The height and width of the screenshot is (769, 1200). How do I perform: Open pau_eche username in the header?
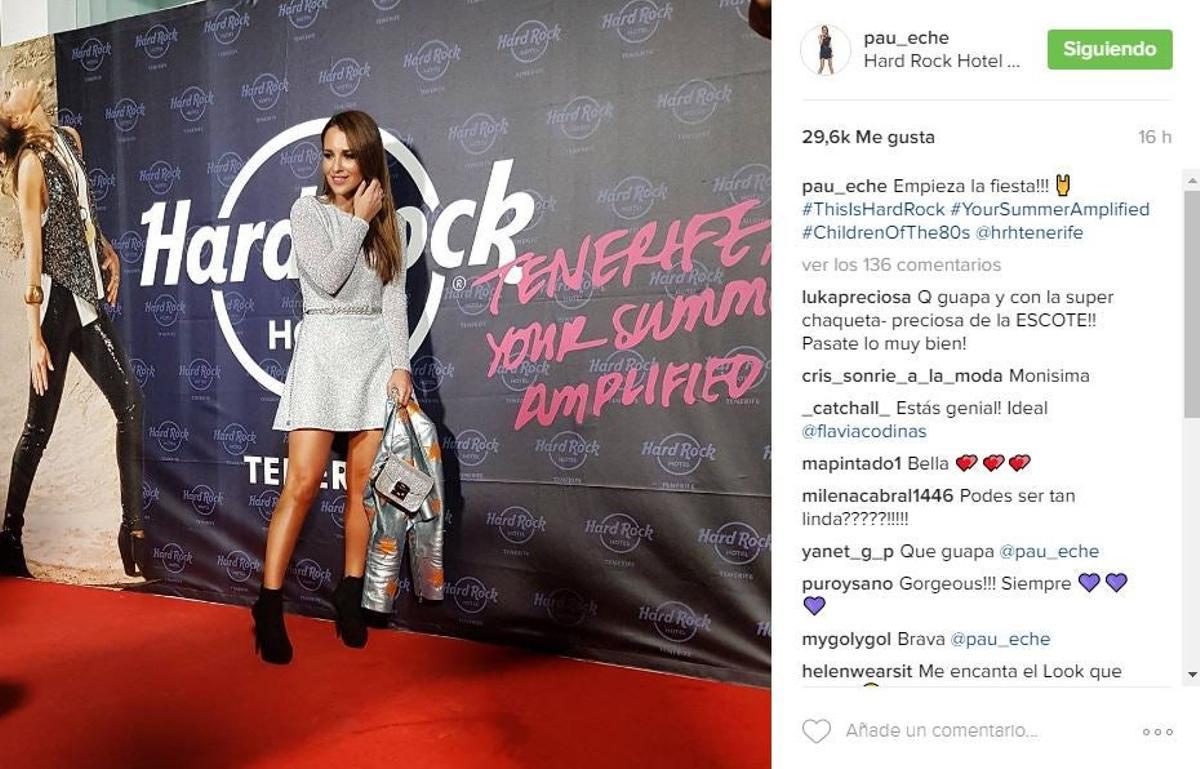pyautogui.click(x=906, y=38)
